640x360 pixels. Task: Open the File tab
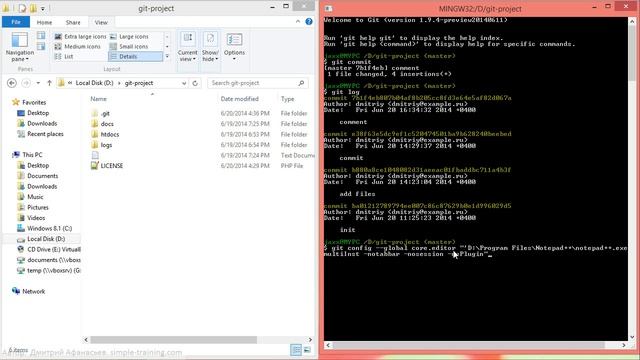pos(16,22)
